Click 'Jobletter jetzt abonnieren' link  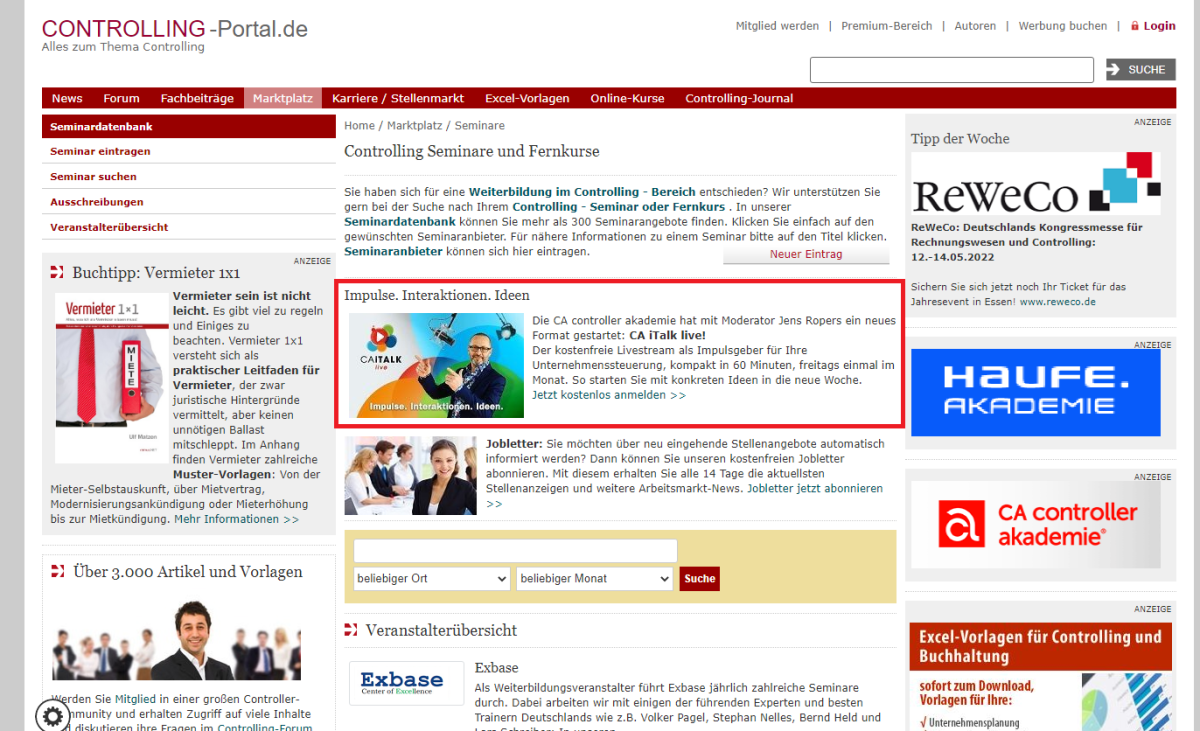click(814, 489)
